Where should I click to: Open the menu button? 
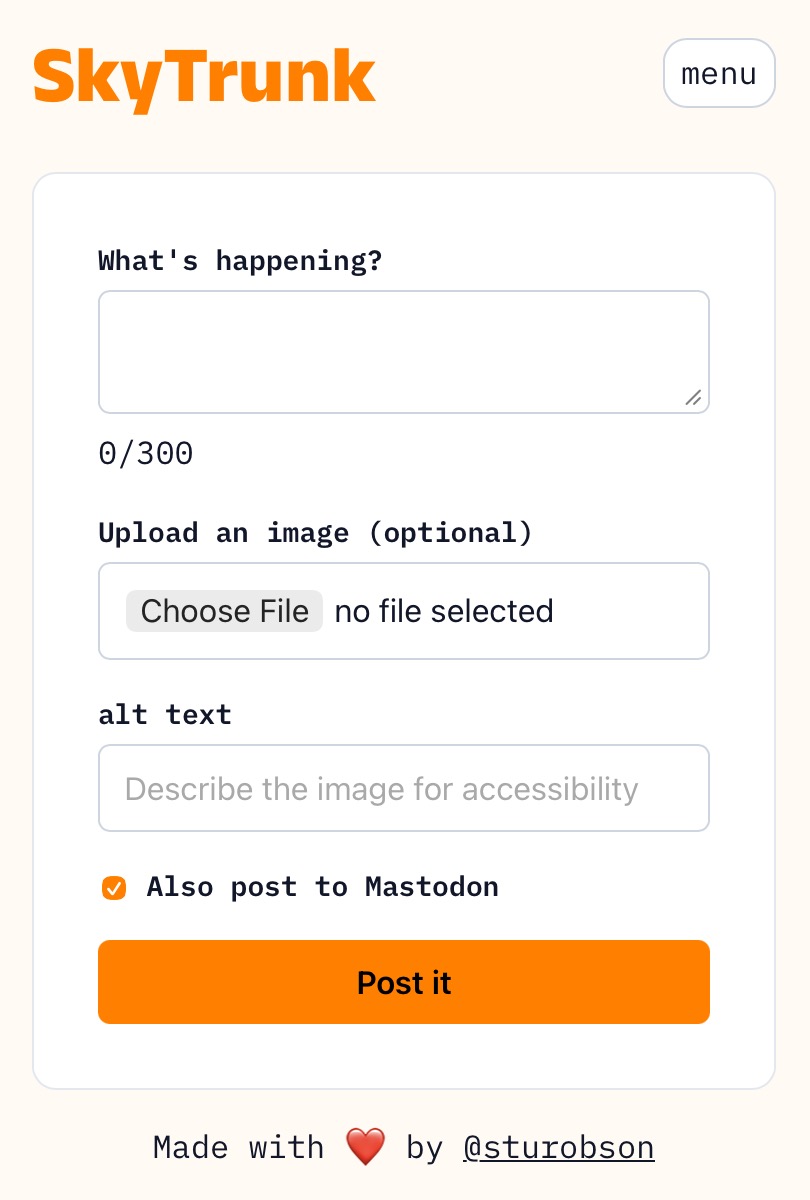(x=719, y=73)
